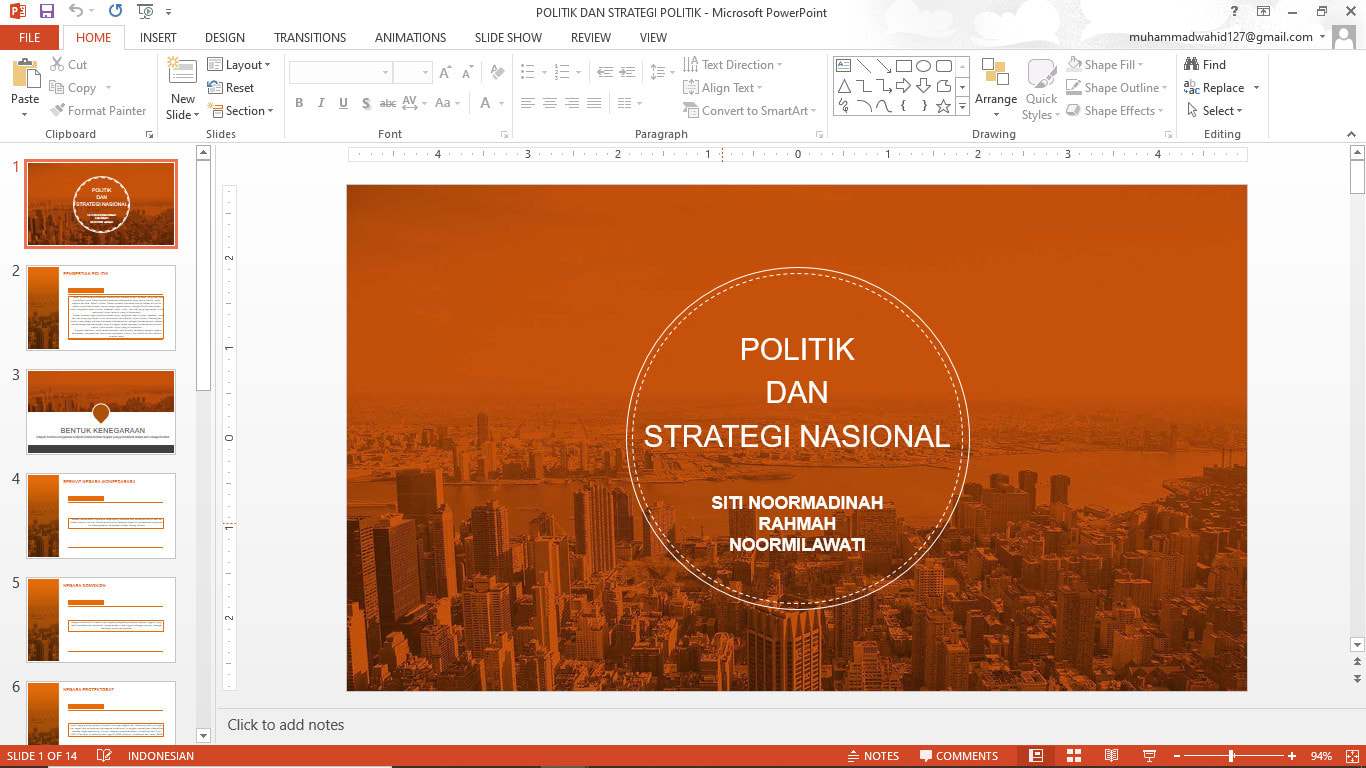Click the zoom slider handle
Screen dimensions: 1366x768
[1232, 756]
